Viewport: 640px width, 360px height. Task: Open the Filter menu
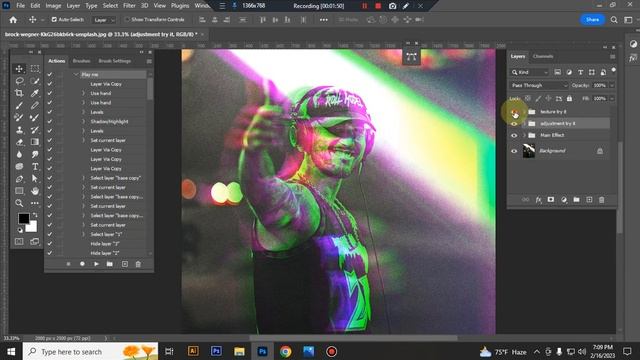[x=129, y=6]
